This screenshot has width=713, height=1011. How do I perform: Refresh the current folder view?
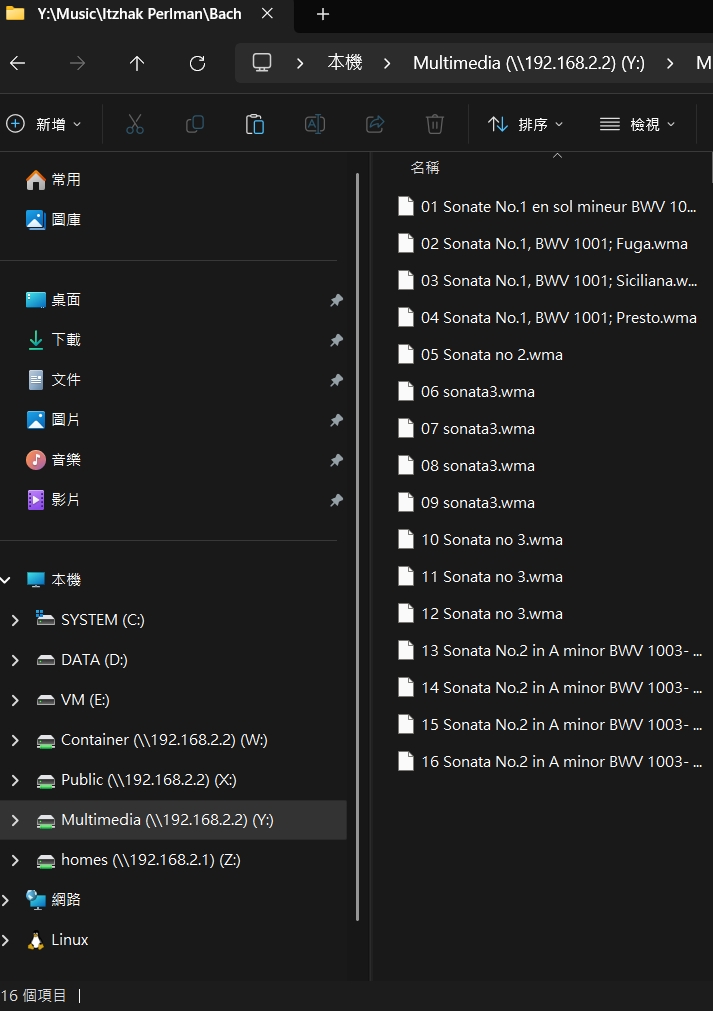(197, 63)
